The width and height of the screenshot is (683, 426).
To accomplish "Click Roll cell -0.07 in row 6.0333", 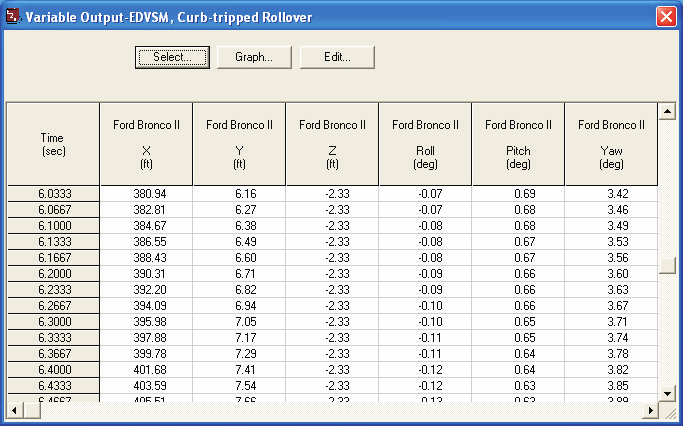I will pyautogui.click(x=425, y=193).
